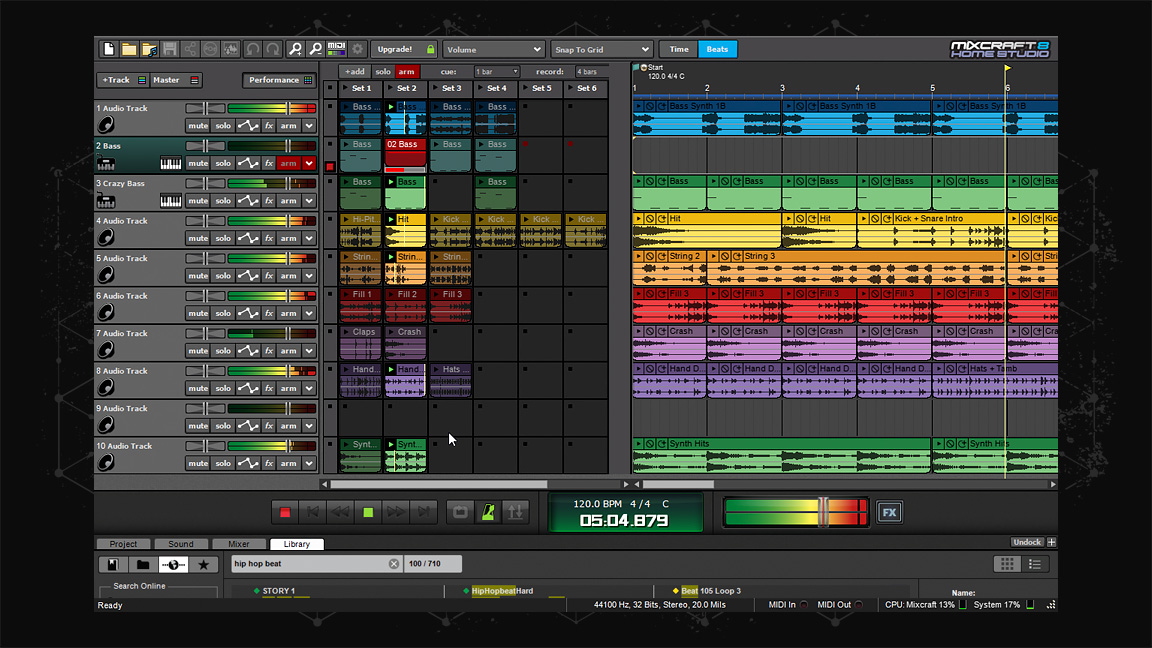Click the Save project icon
The height and width of the screenshot is (648, 1152).
point(168,48)
